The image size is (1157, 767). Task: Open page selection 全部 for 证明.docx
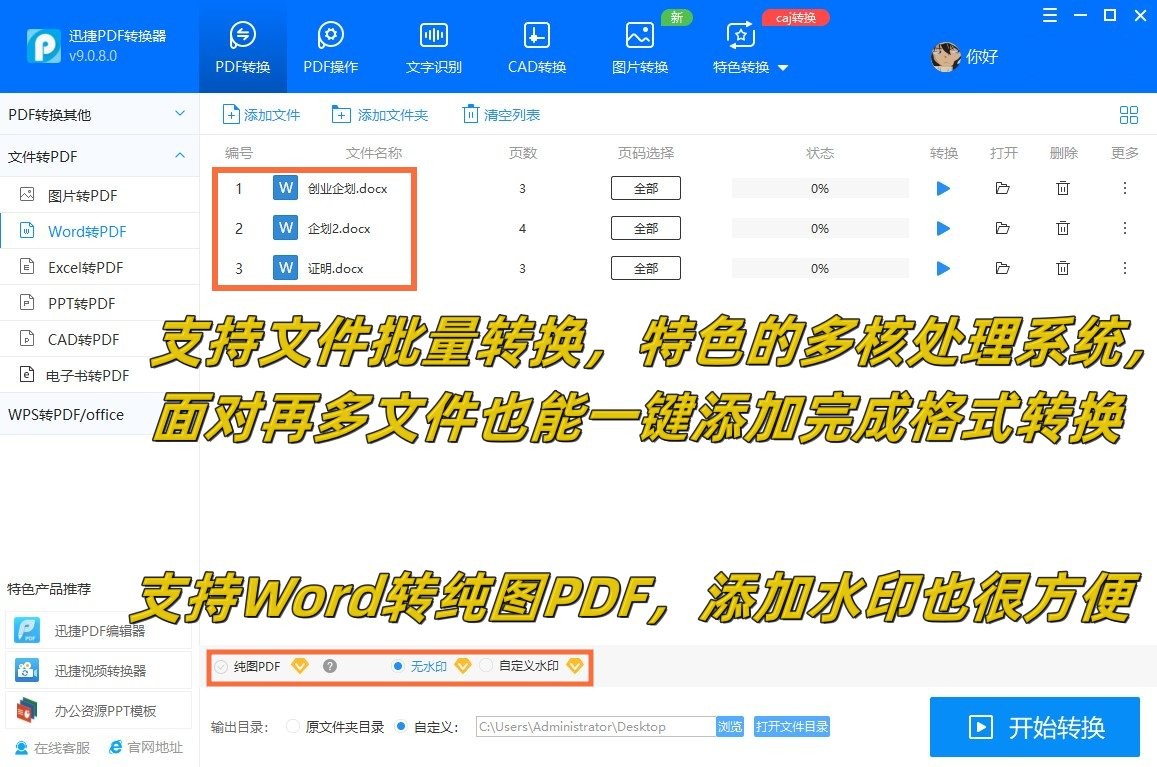[646, 268]
